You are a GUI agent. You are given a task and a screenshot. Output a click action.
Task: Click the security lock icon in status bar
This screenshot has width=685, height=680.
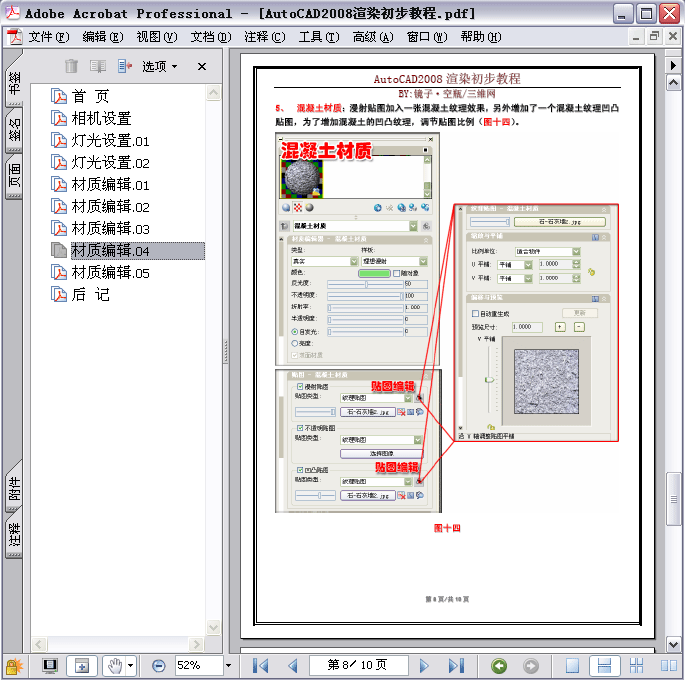(14, 666)
